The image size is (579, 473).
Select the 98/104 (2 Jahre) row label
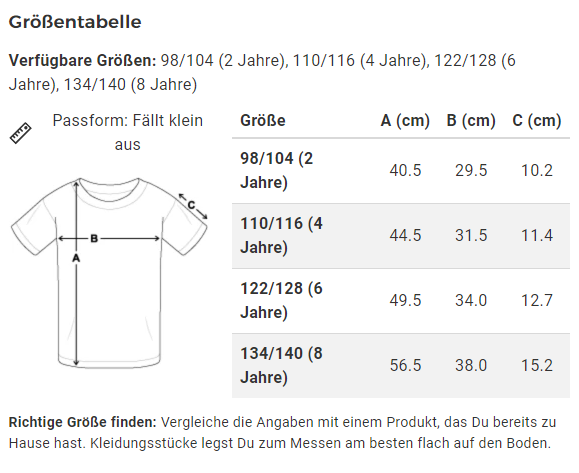point(277,170)
